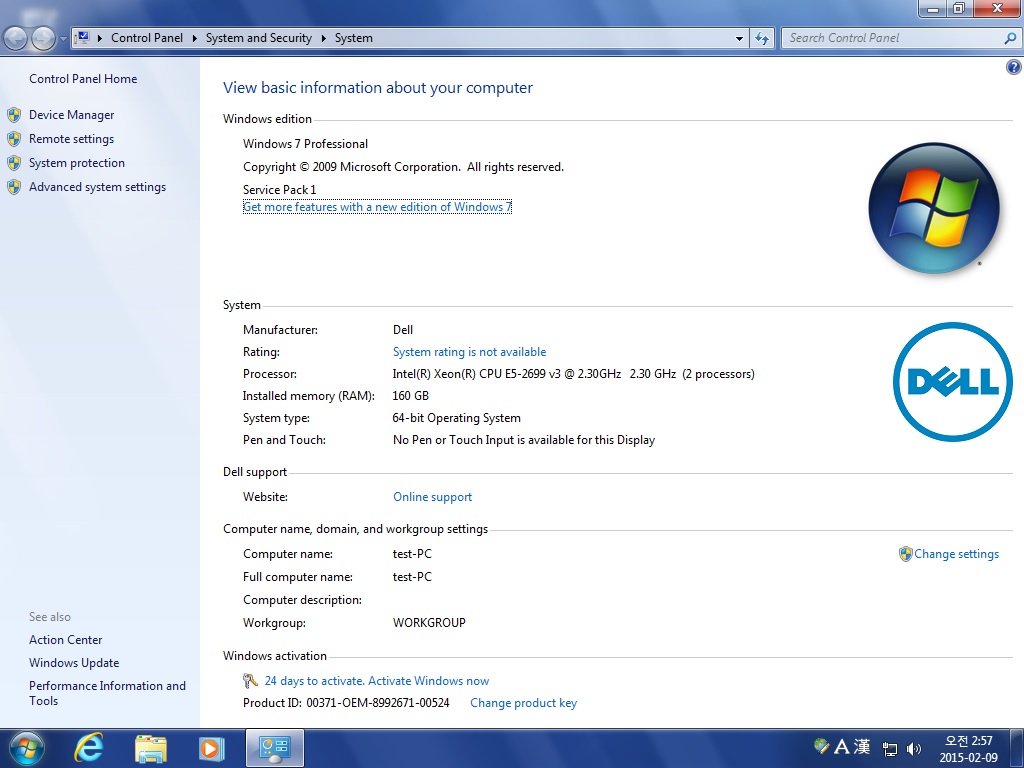Click Control Panel breadcrumb in address bar
The width and height of the screenshot is (1024, 768).
click(x=147, y=38)
